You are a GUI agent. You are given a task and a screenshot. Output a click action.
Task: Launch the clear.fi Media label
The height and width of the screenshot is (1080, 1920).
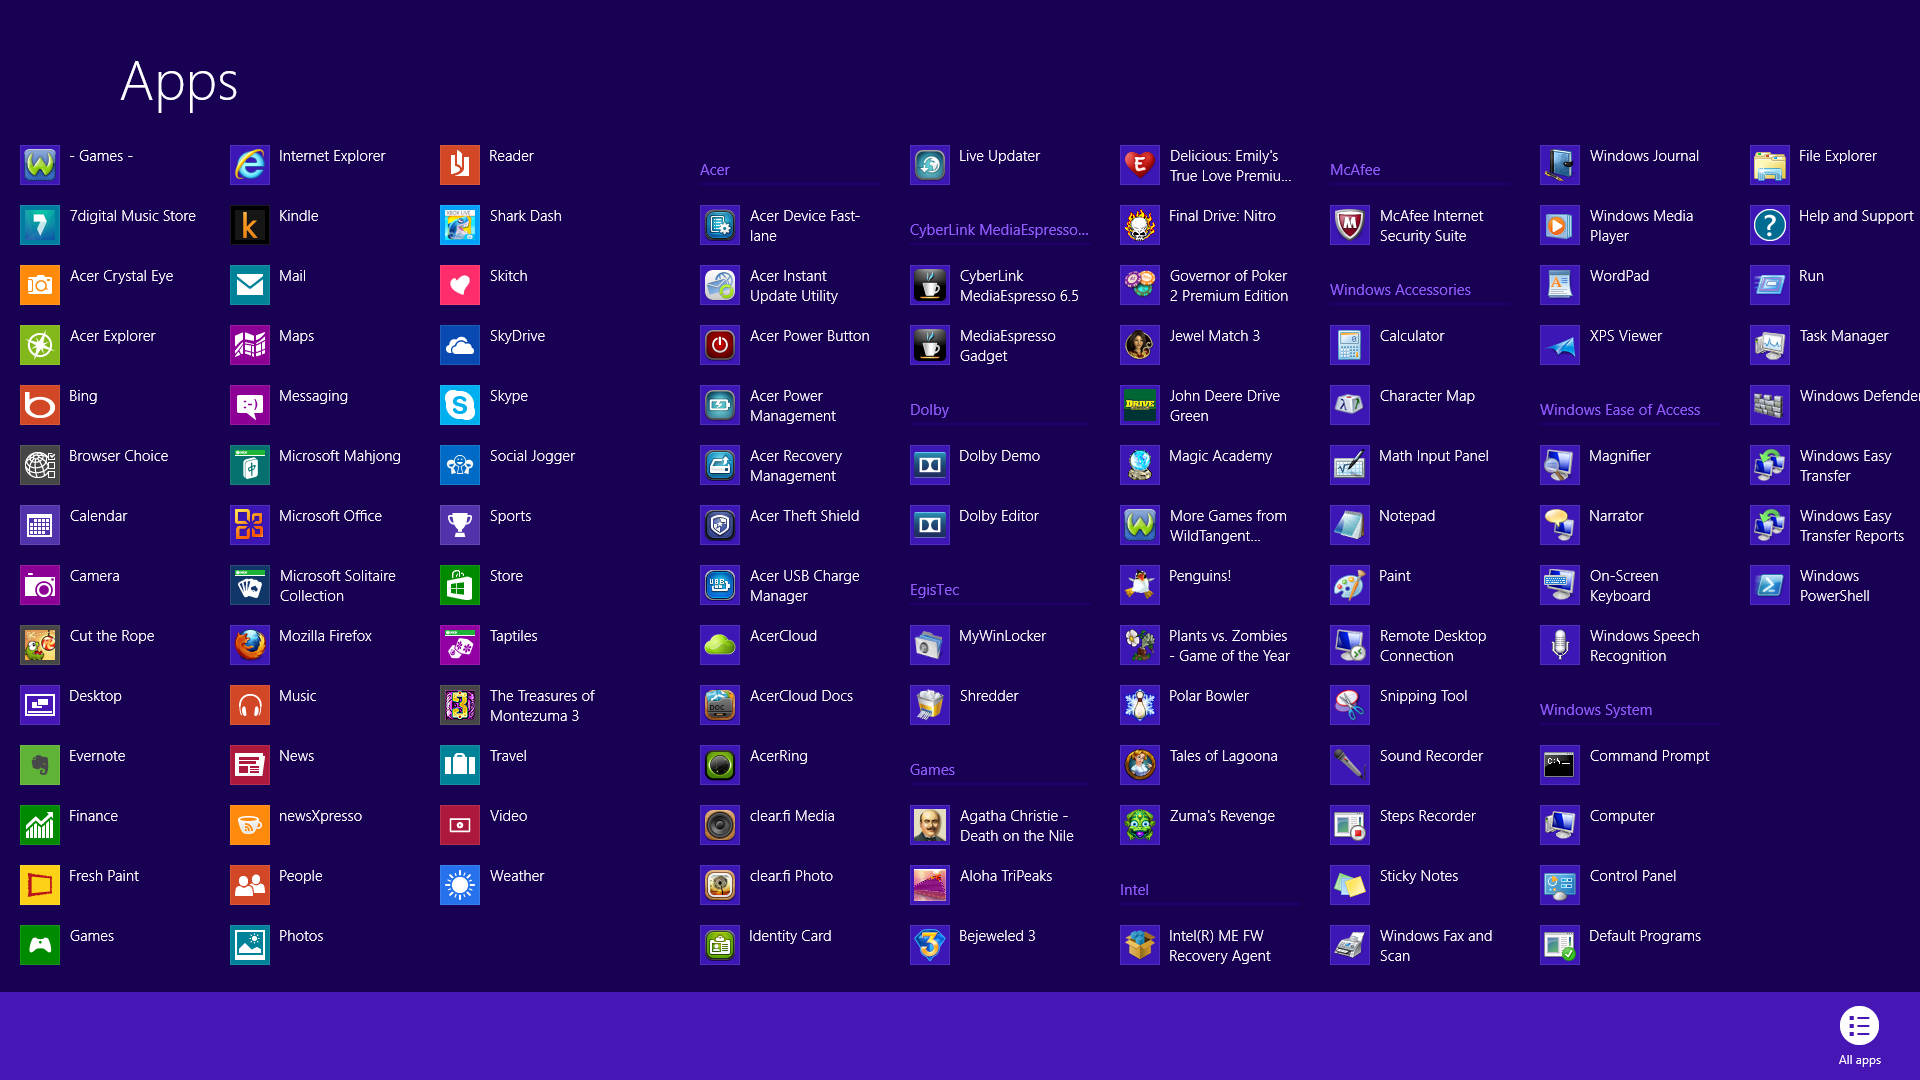(x=792, y=816)
